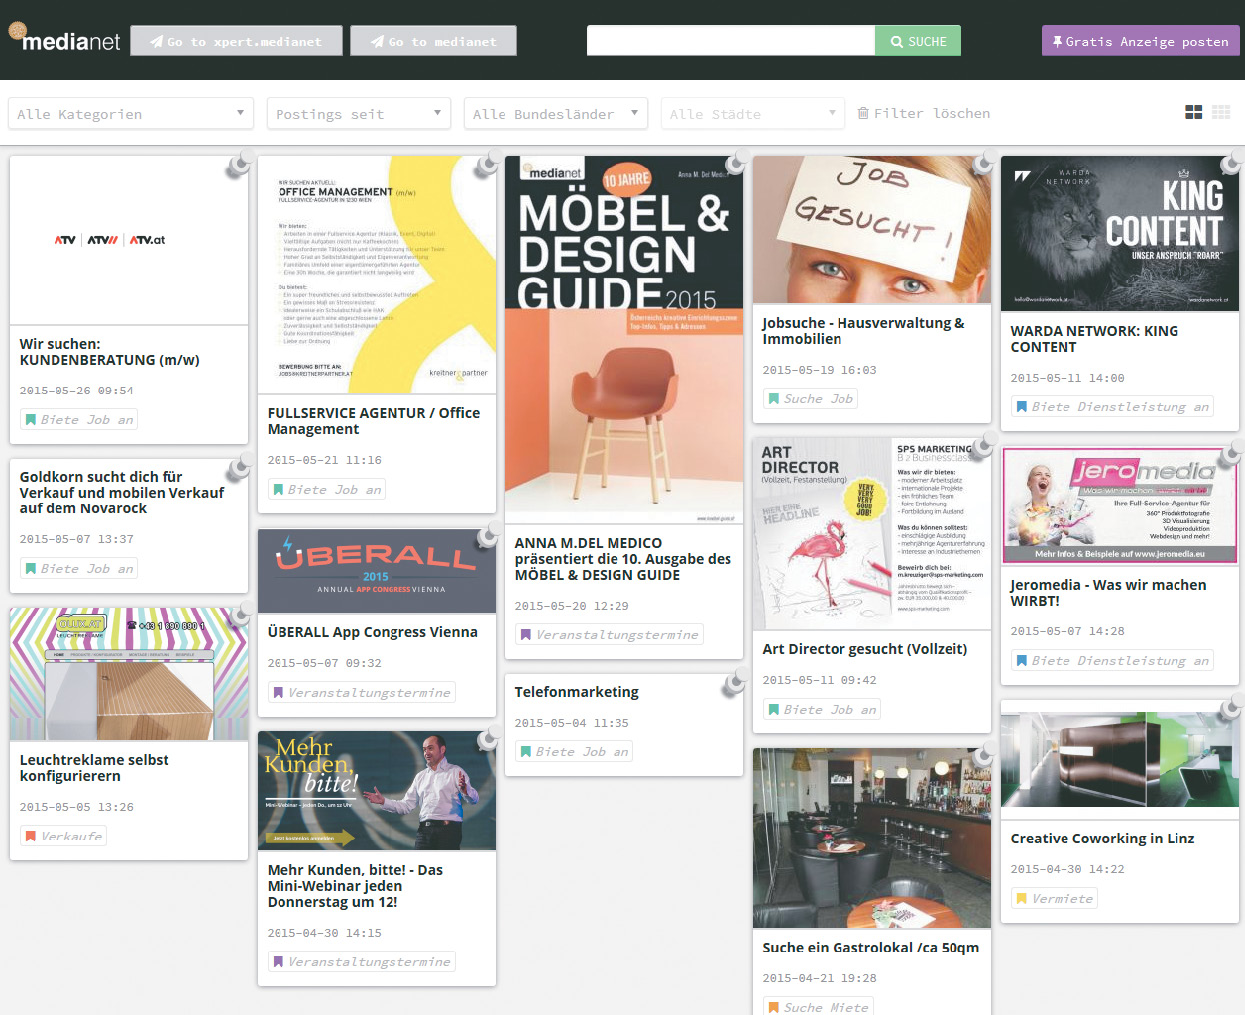Open the Alle Bundesländer dropdown
The image size is (1245, 1015).
click(555, 113)
